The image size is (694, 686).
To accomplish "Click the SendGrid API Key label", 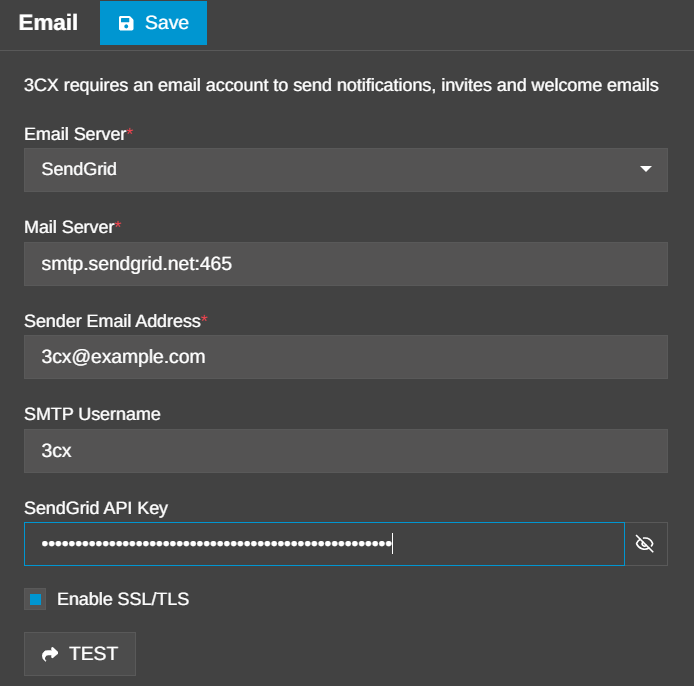I will [x=96, y=508].
